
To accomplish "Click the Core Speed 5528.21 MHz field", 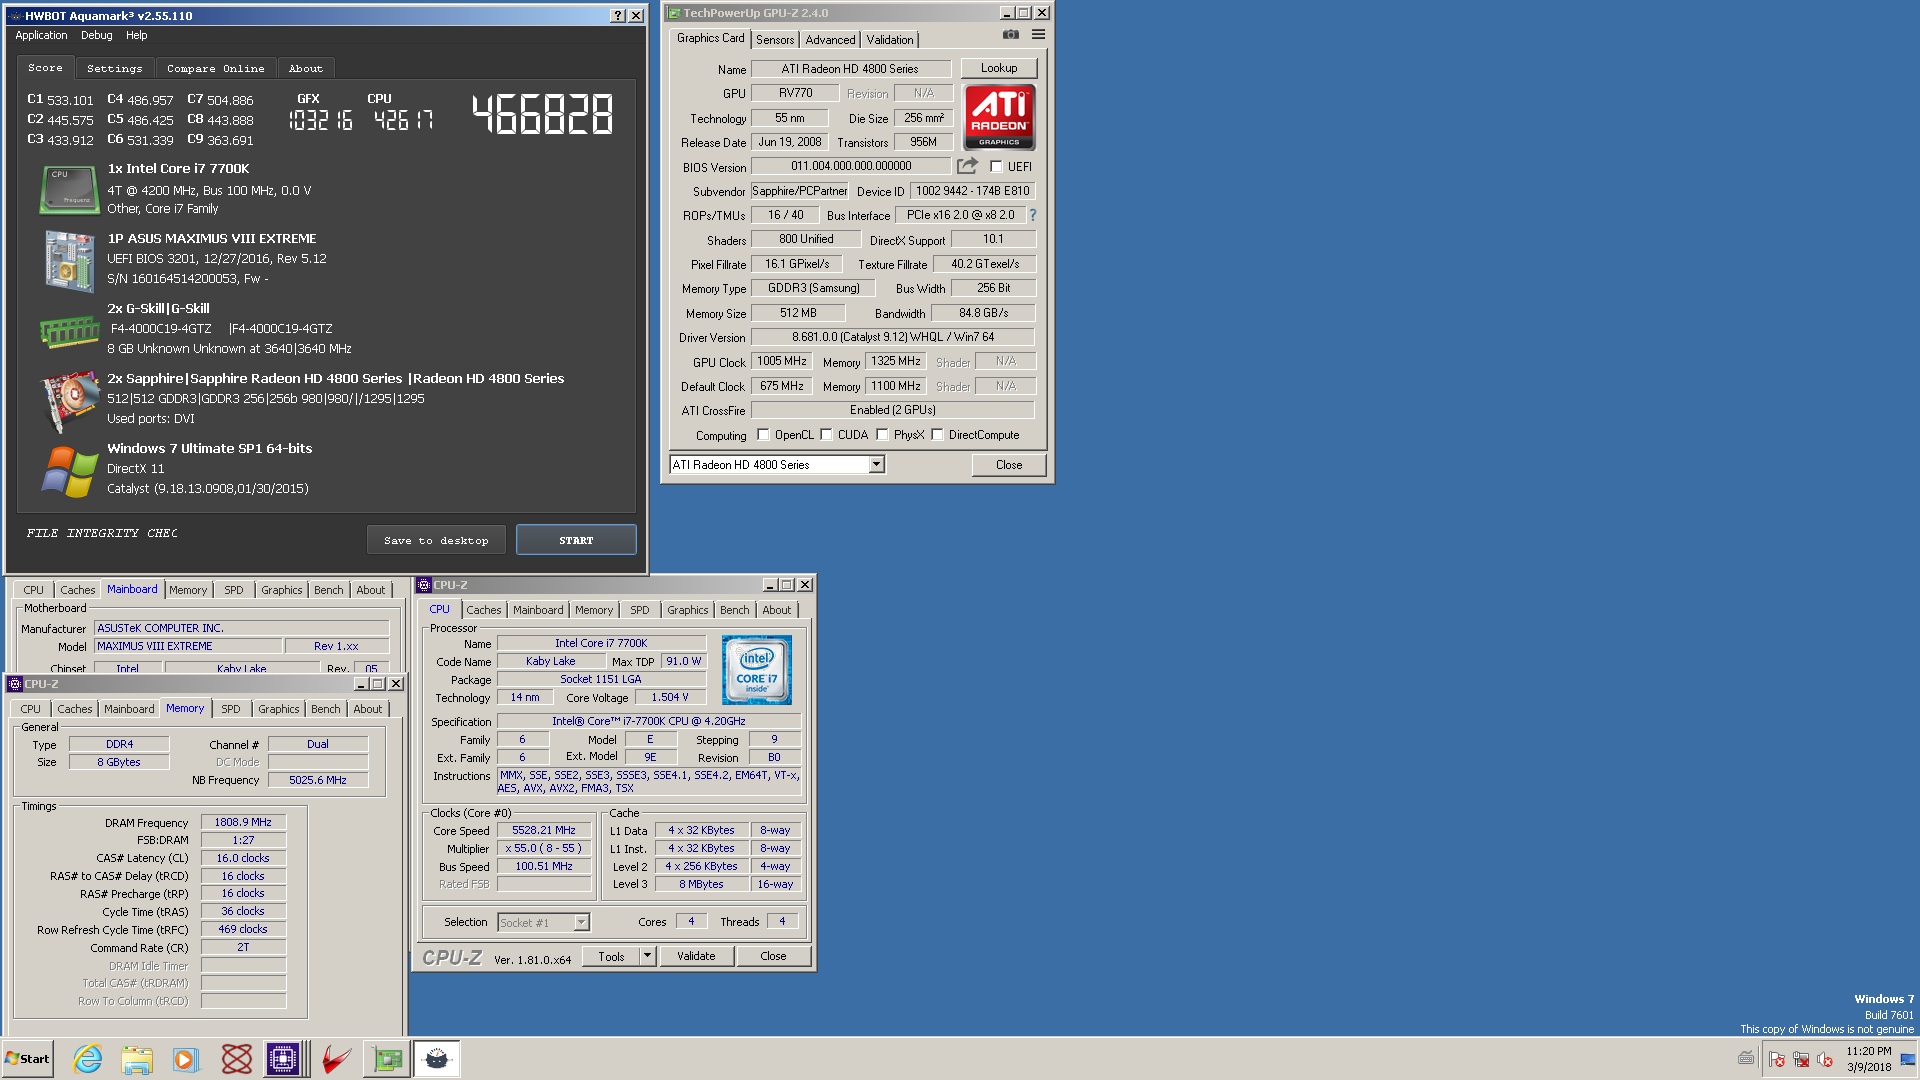I will click(544, 831).
